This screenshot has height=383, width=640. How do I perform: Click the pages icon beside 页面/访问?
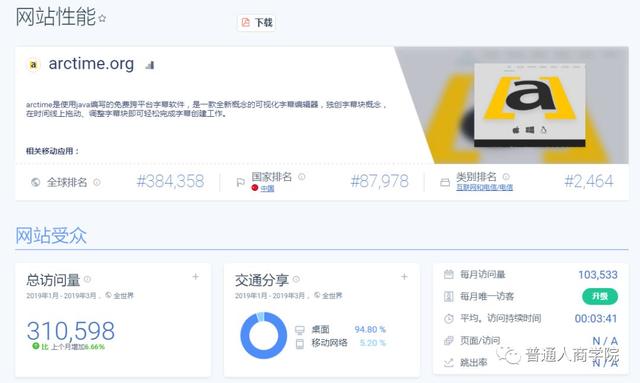(x=449, y=341)
